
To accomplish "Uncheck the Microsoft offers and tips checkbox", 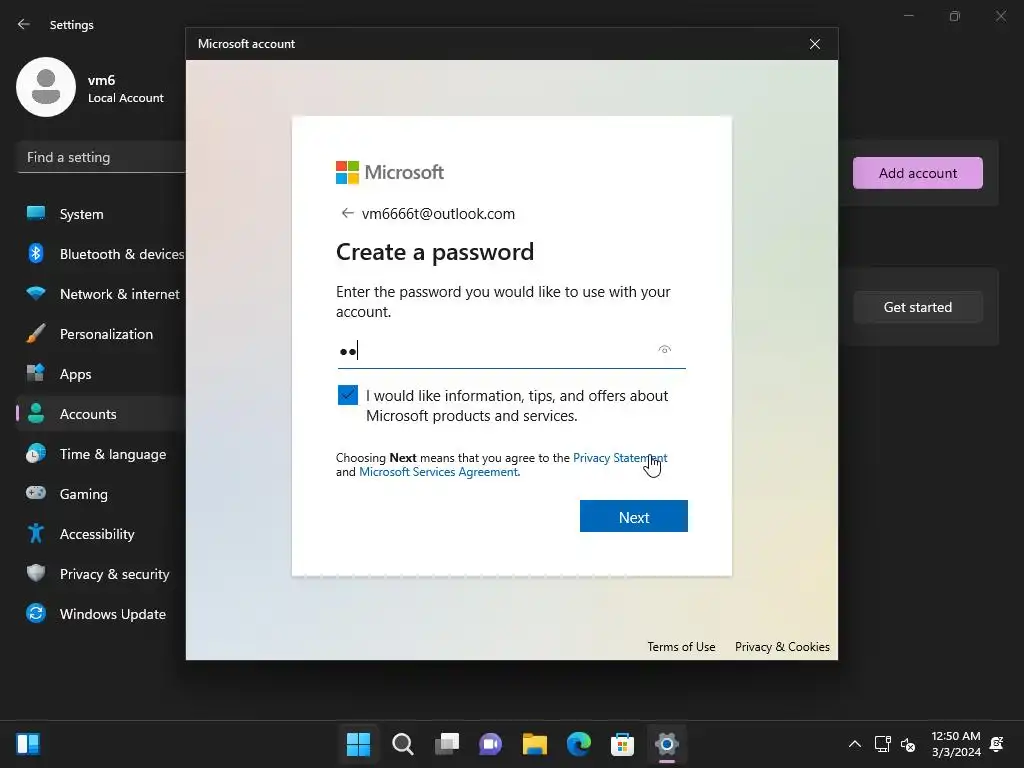I will coord(347,395).
